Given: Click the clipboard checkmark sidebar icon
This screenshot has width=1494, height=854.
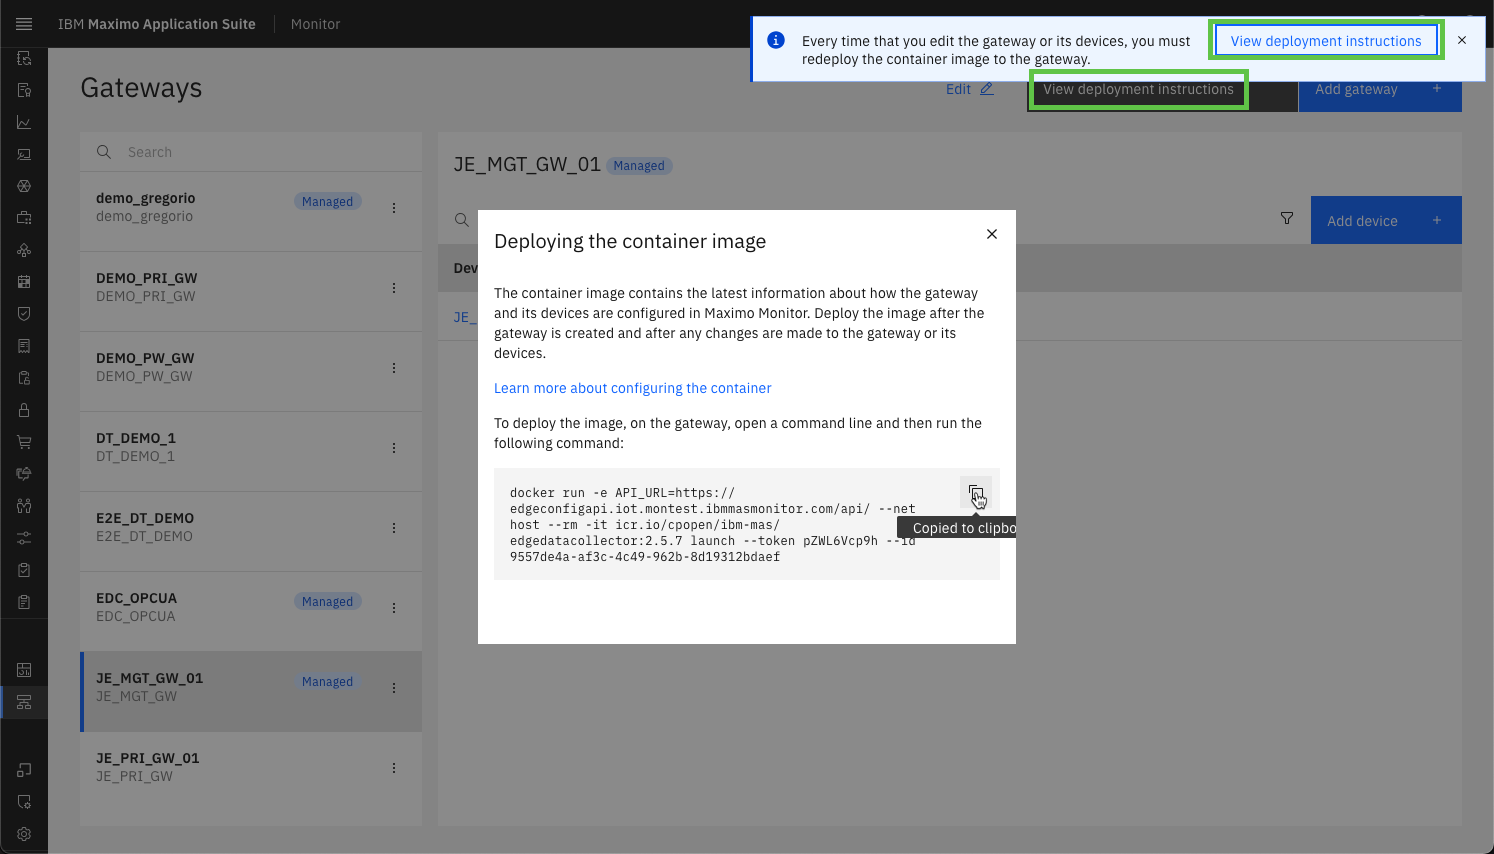Looking at the screenshot, I should [24, 570].
